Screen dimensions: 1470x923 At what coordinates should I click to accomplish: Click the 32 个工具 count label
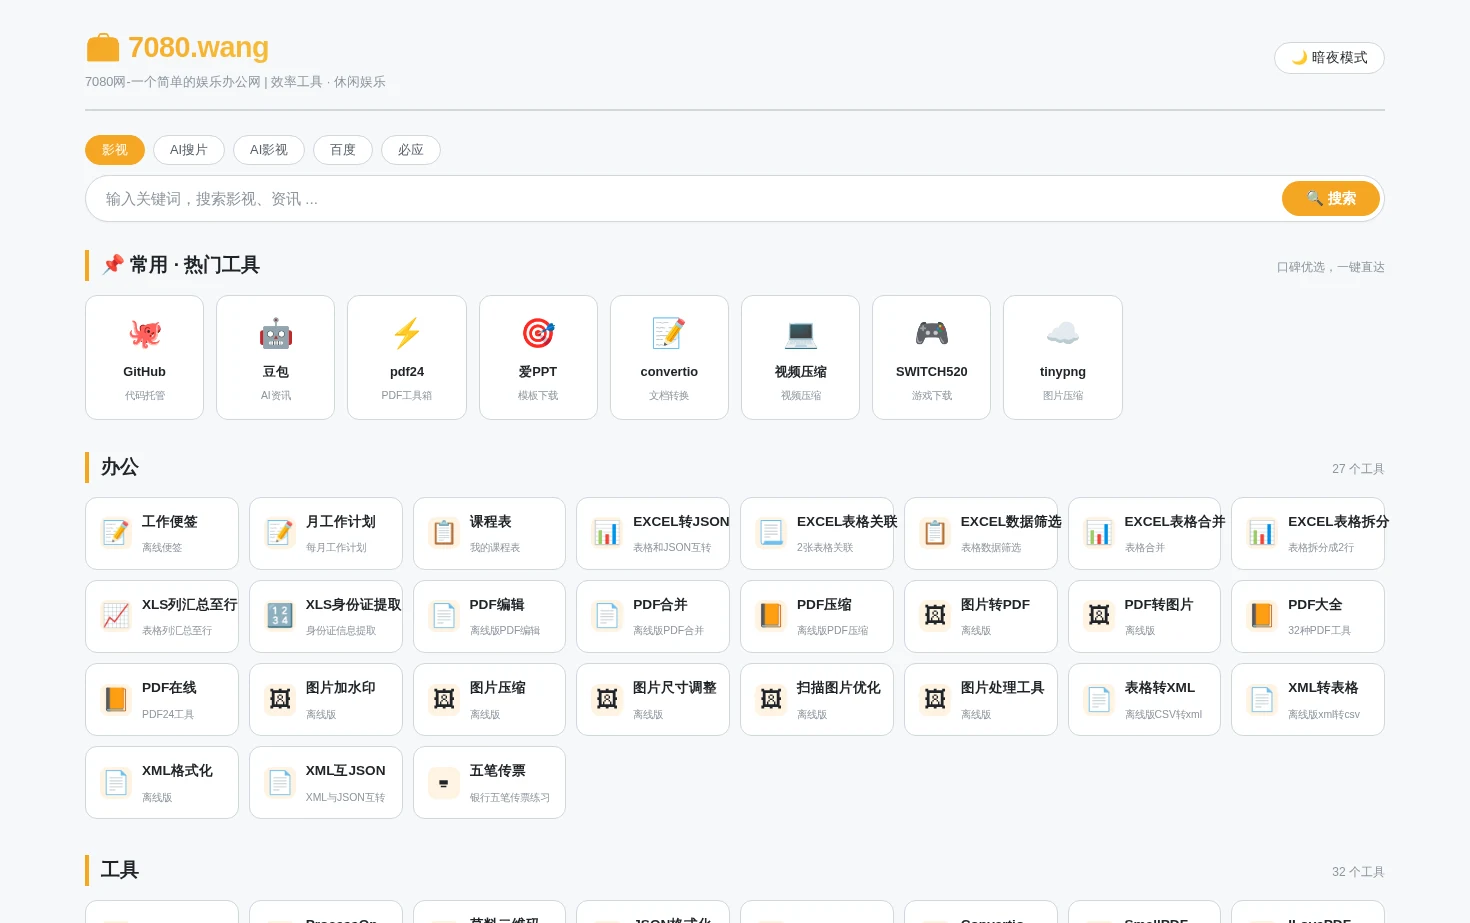point(1358,872)
